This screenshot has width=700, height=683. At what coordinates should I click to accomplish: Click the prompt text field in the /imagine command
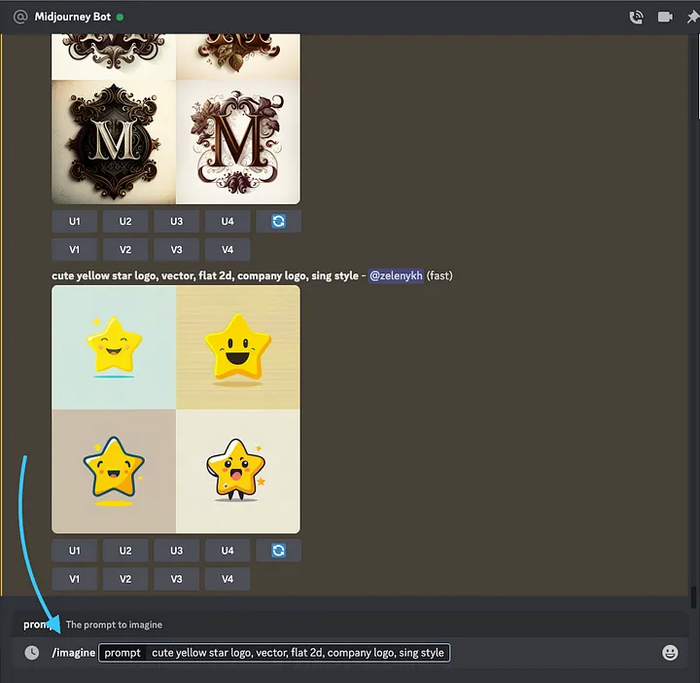[x=298, y=653]
